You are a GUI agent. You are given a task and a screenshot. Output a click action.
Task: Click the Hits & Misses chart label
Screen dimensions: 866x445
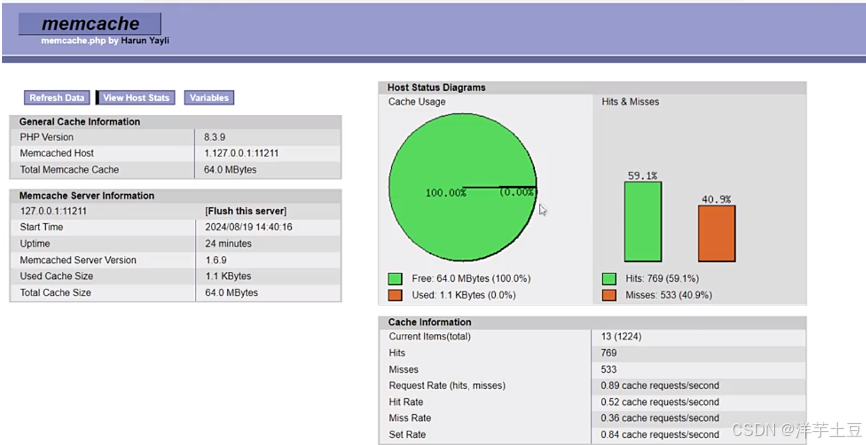630,102
